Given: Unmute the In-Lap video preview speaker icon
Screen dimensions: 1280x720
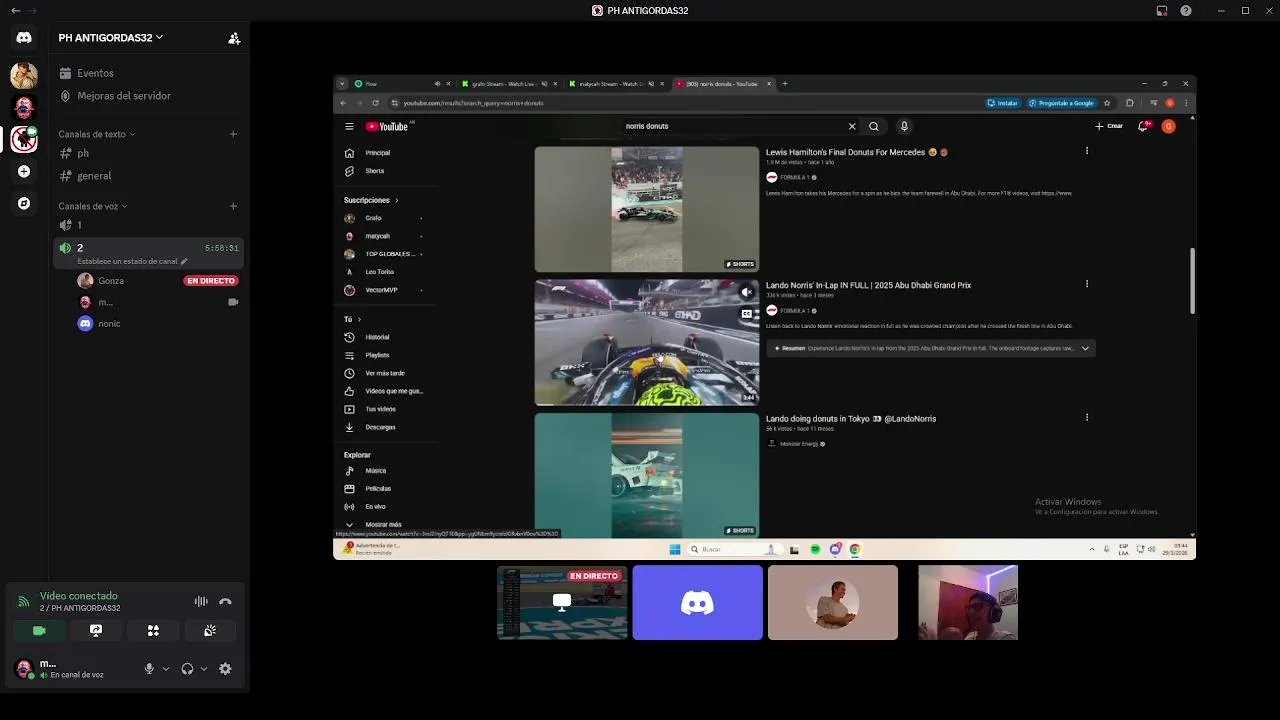Looking at the screenshot, I should click(x=746, y=292).
